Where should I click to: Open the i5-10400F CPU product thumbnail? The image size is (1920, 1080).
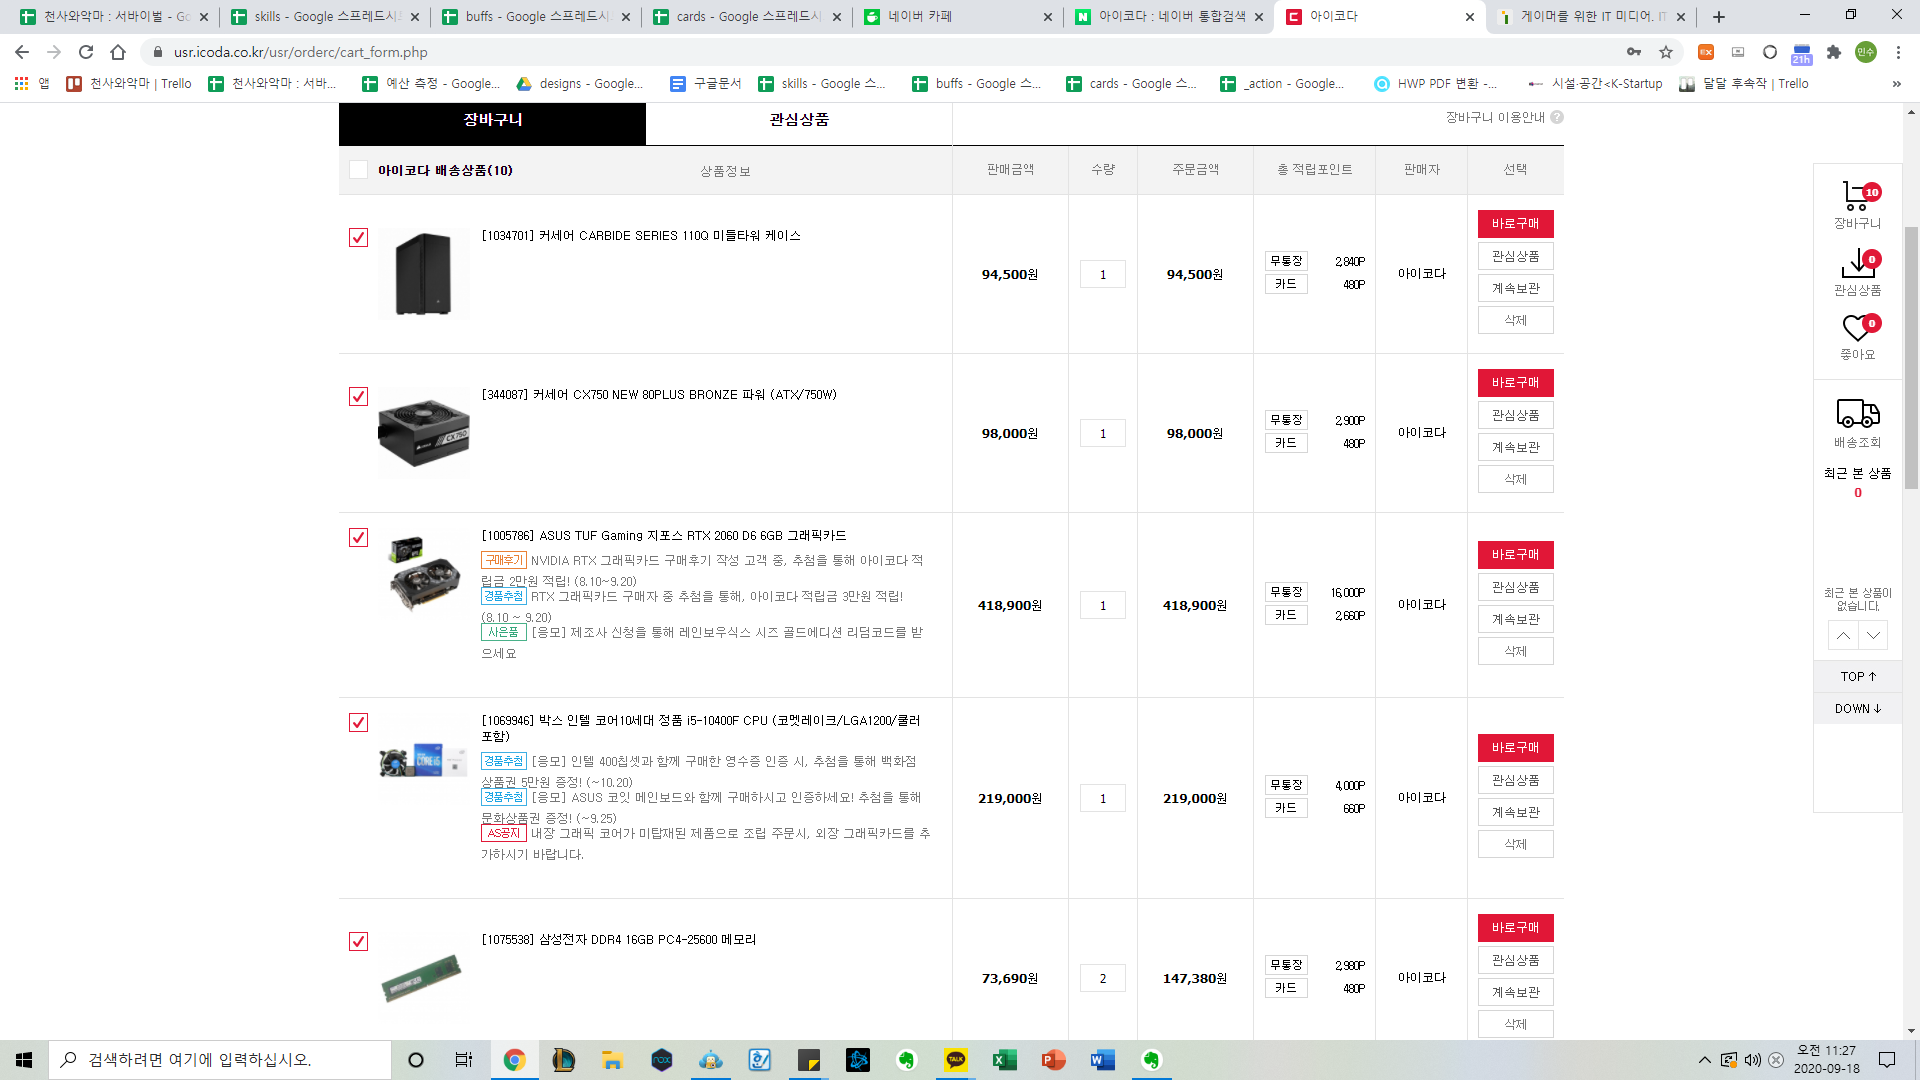[x=423, y=761]
